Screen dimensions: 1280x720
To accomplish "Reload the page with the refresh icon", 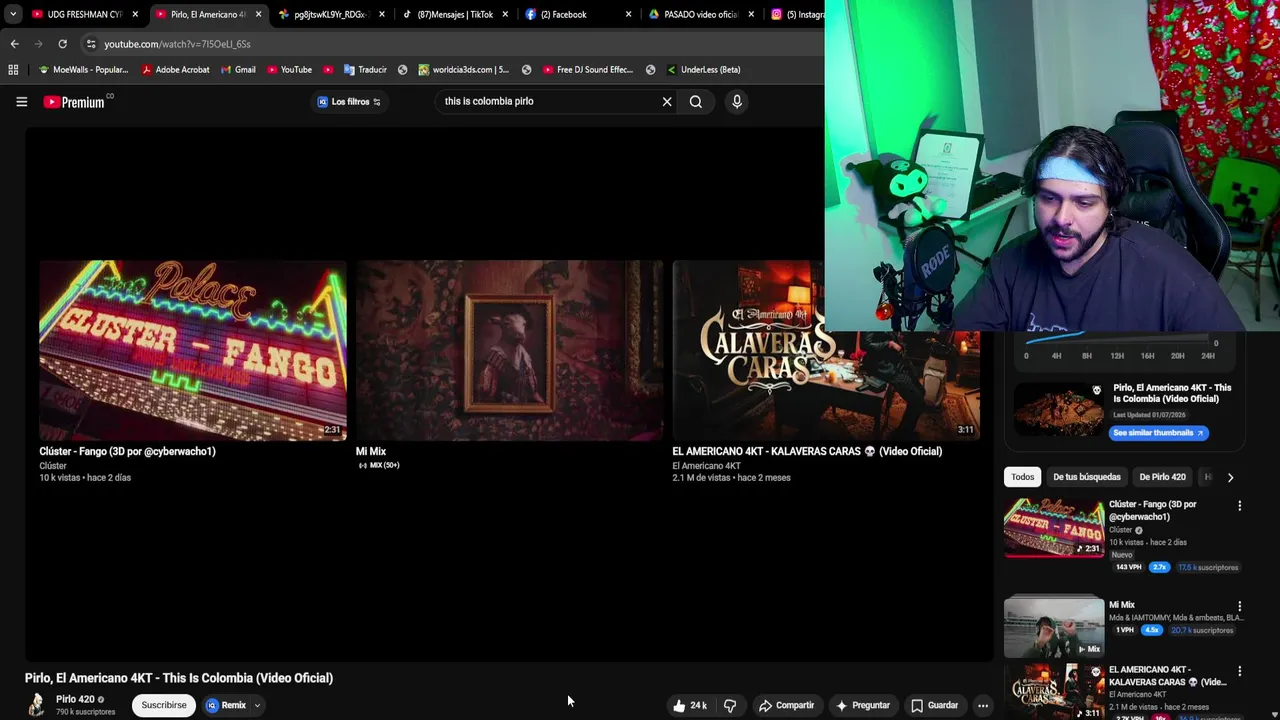I will tap(62, 44).
